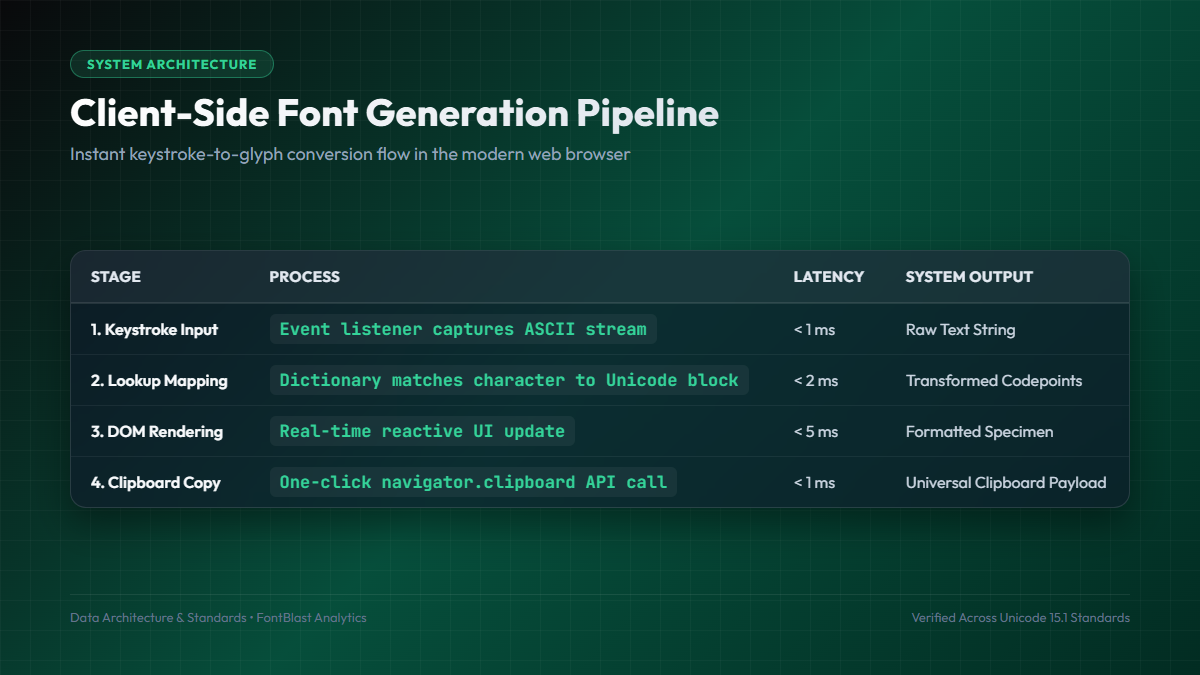Select the '3. DOM Rendering' stage cell
The image size is (1200, 675).
click(157, 431)
